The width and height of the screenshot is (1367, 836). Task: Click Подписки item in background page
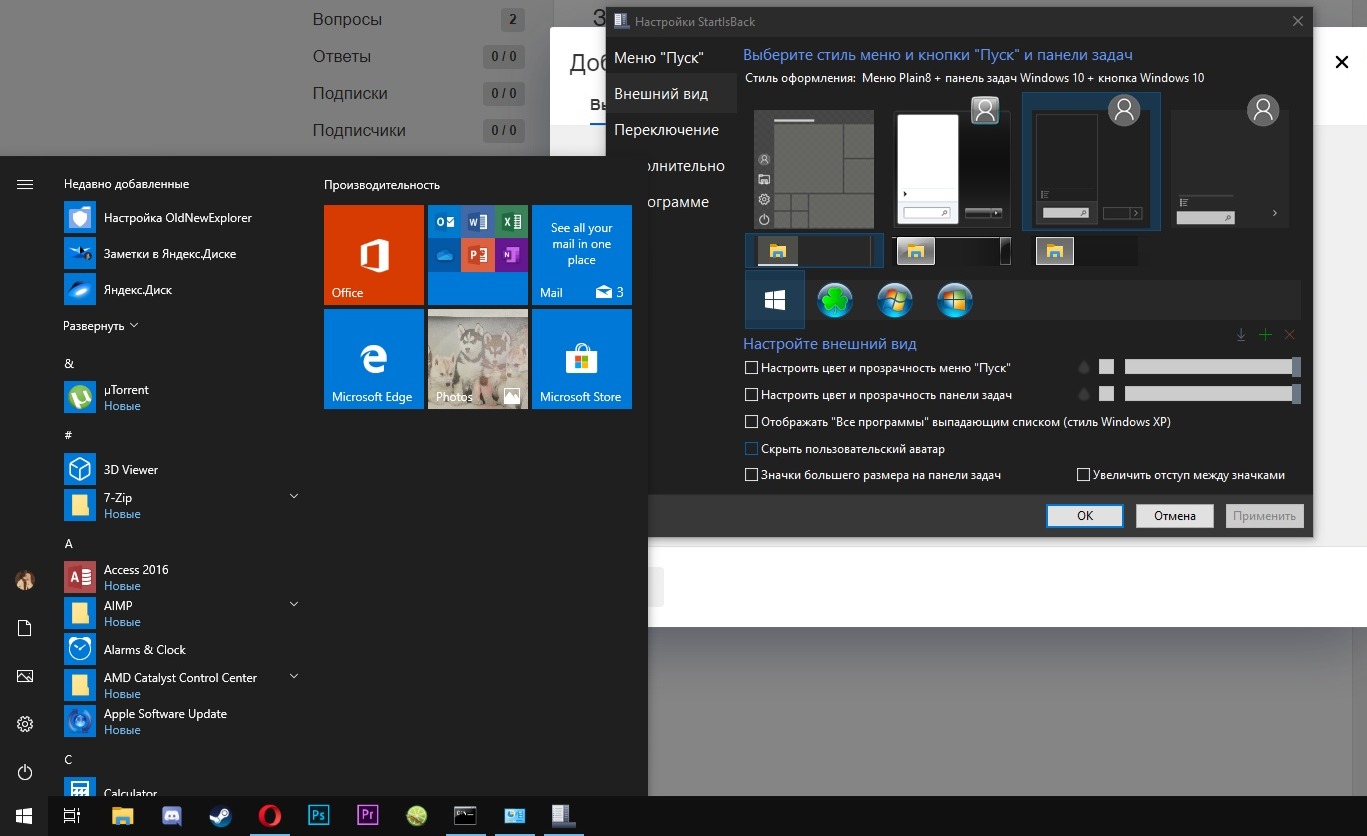click(x=350, y=93)
